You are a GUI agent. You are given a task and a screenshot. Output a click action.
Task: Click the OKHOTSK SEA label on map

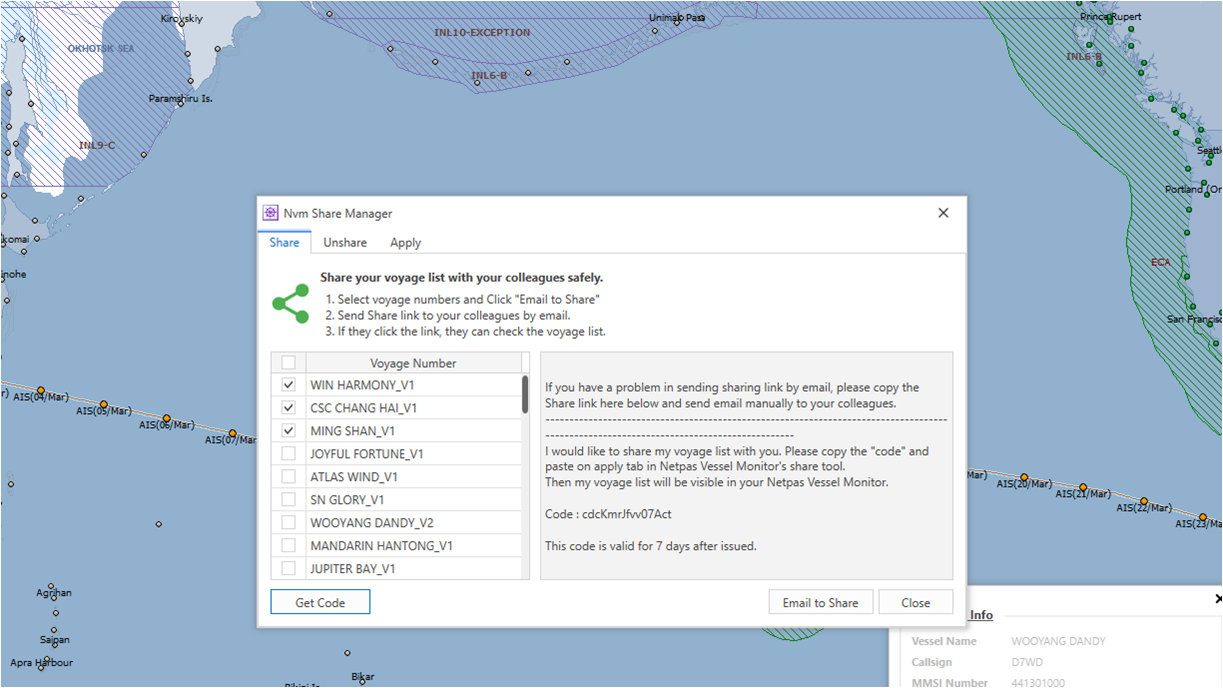[100, 48]
